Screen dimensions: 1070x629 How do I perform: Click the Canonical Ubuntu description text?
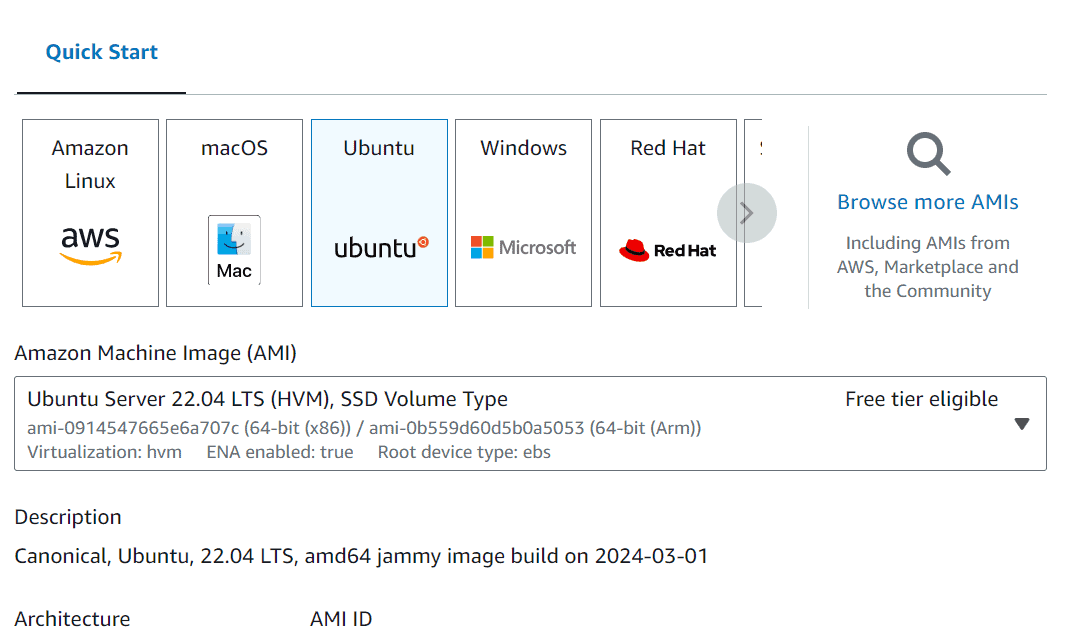click(361, 556)
